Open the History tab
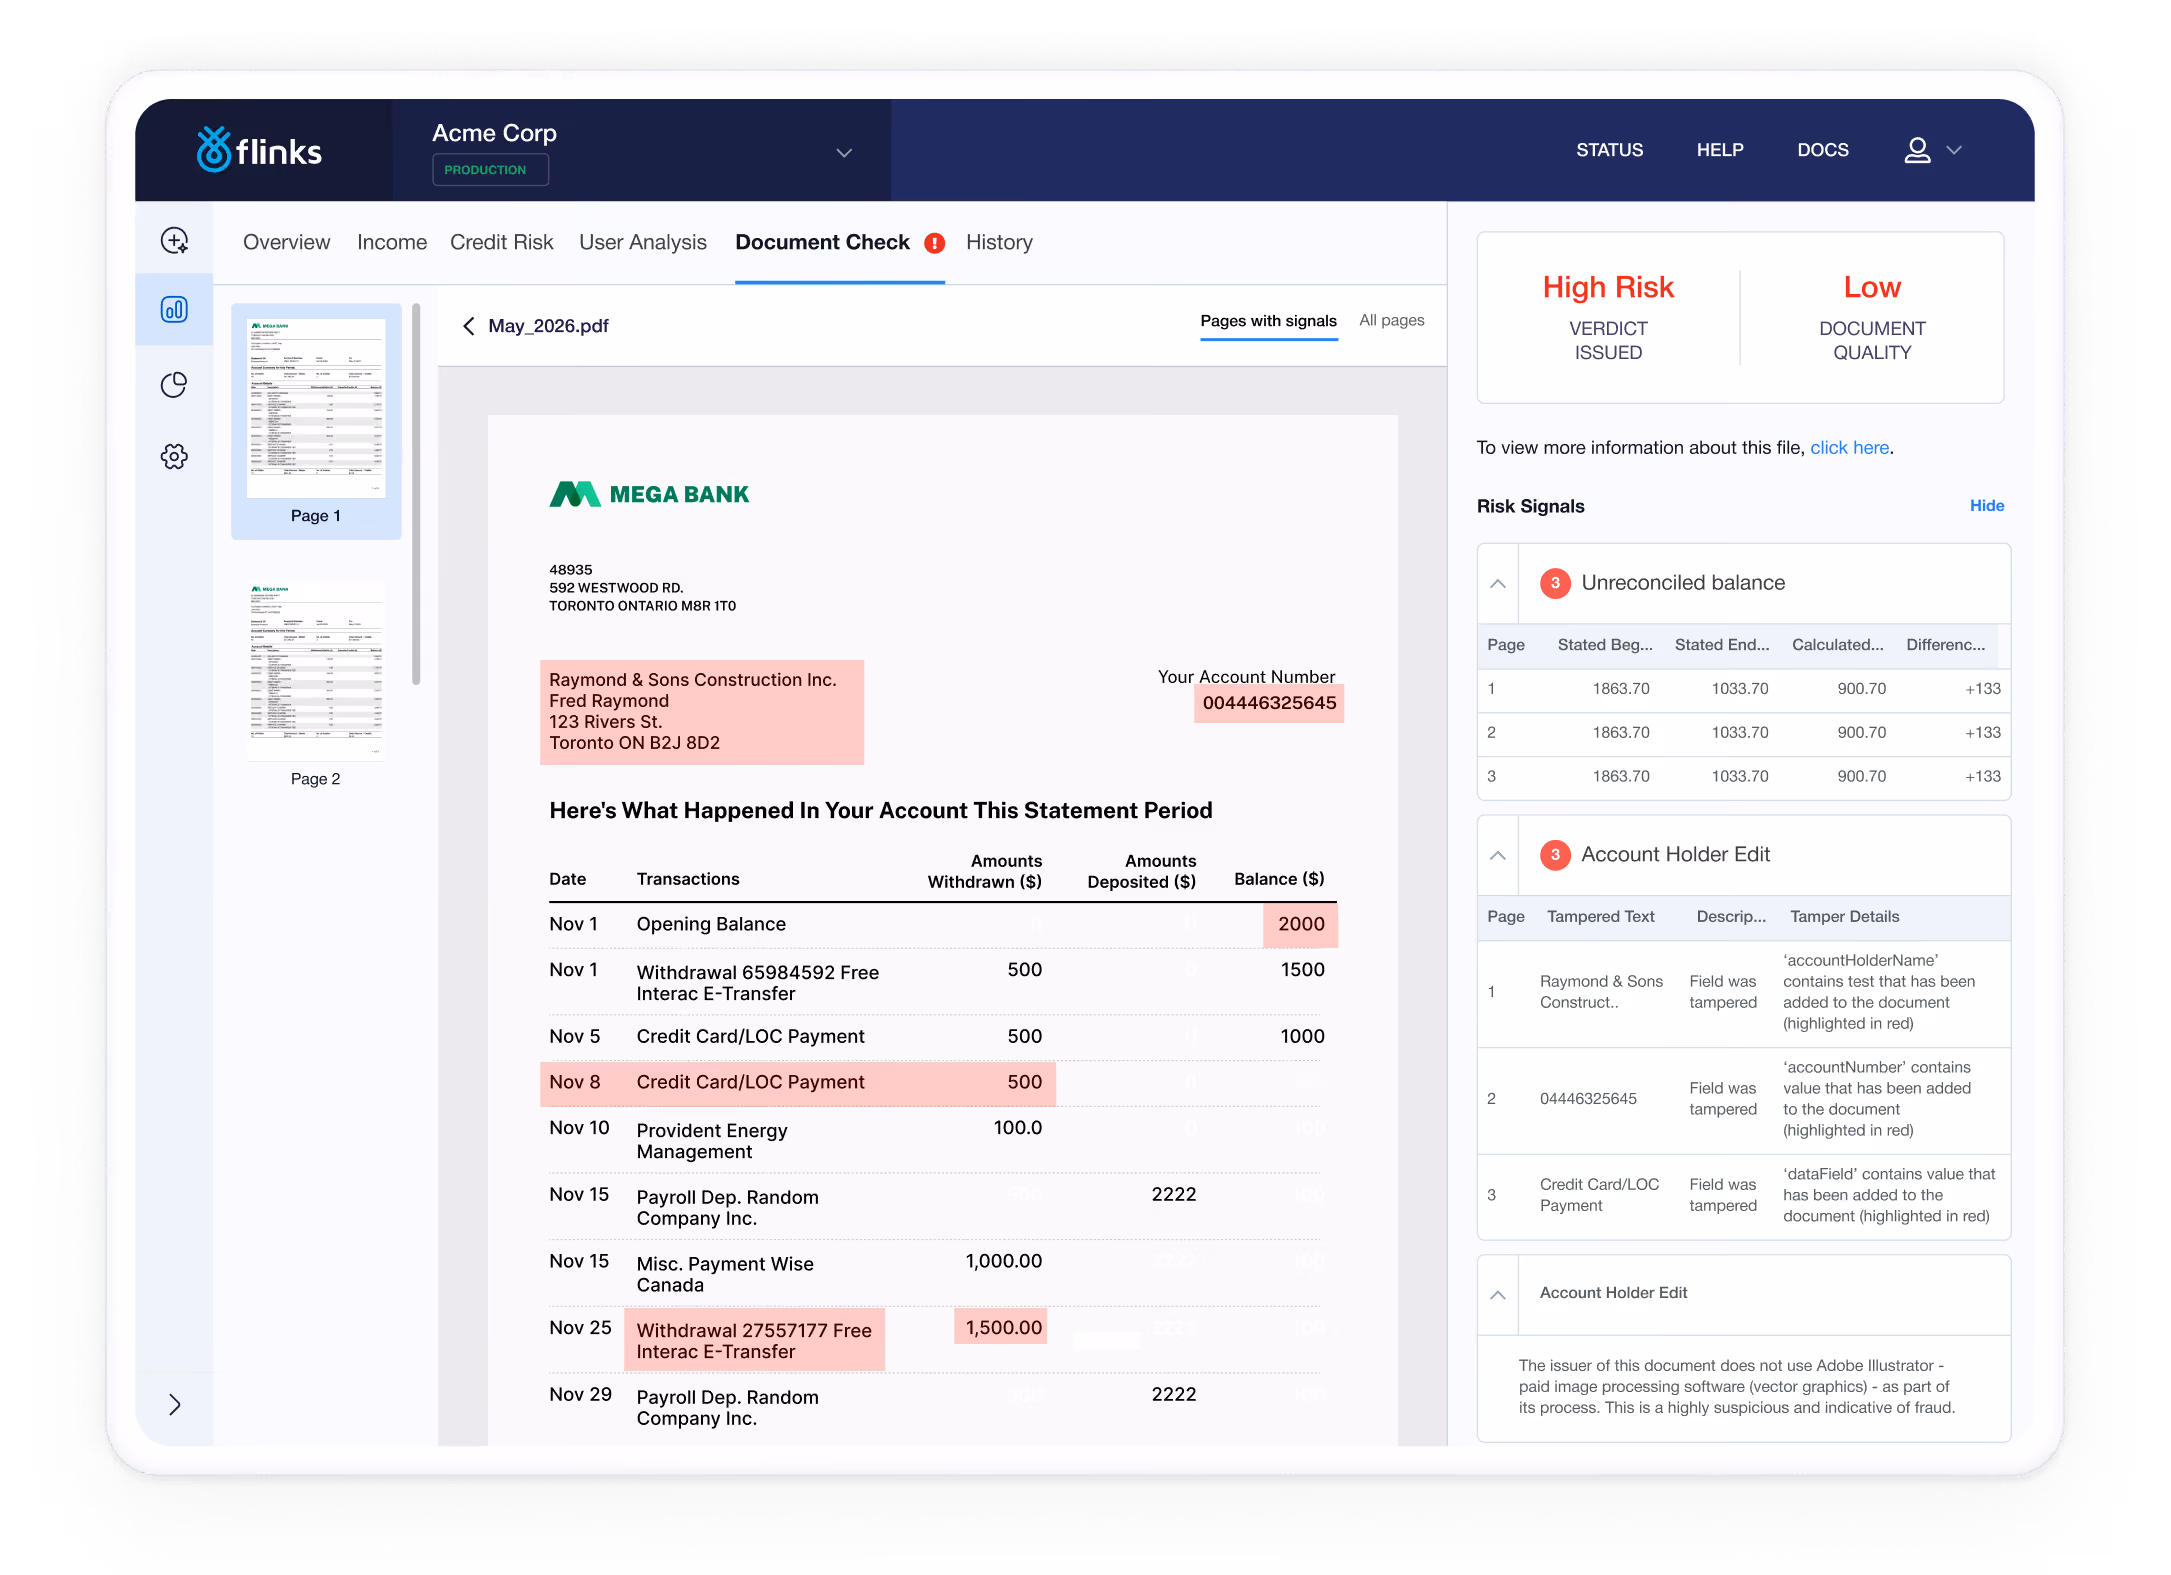Screen dimensions: 2171x1575 (x=999, y=243)
